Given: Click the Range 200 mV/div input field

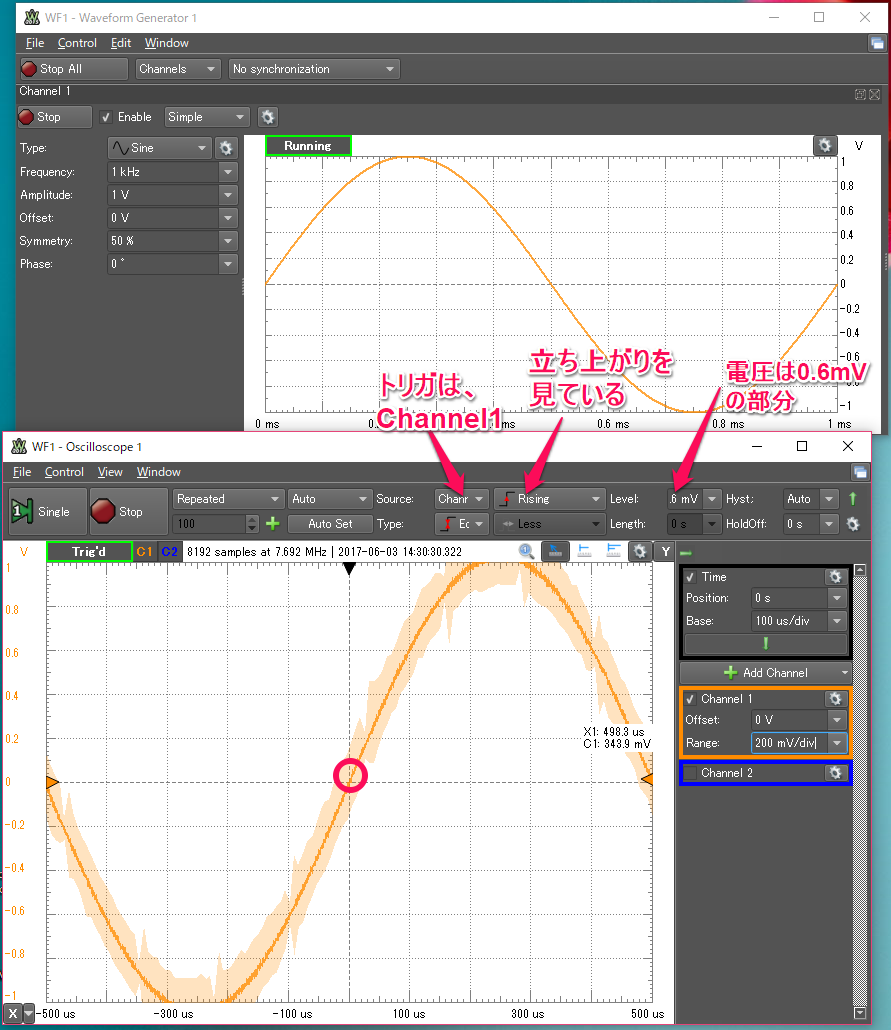Looking at the screenshot, I should click(788, 742).
